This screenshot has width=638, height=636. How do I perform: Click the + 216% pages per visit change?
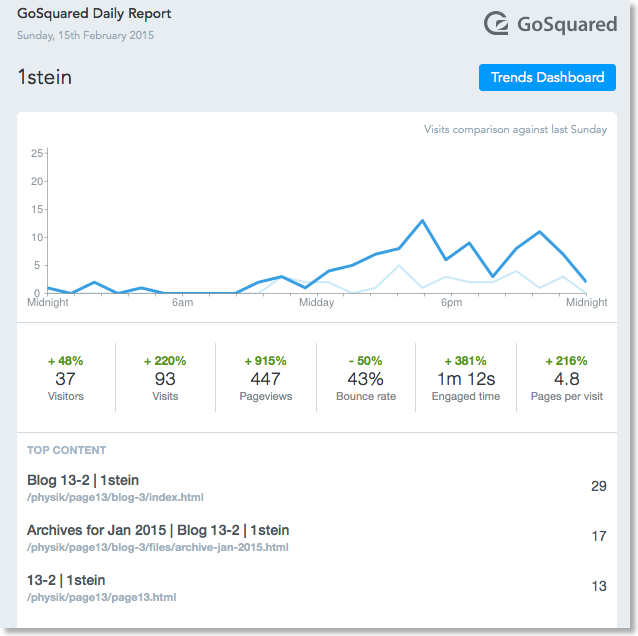coord(566,361)
